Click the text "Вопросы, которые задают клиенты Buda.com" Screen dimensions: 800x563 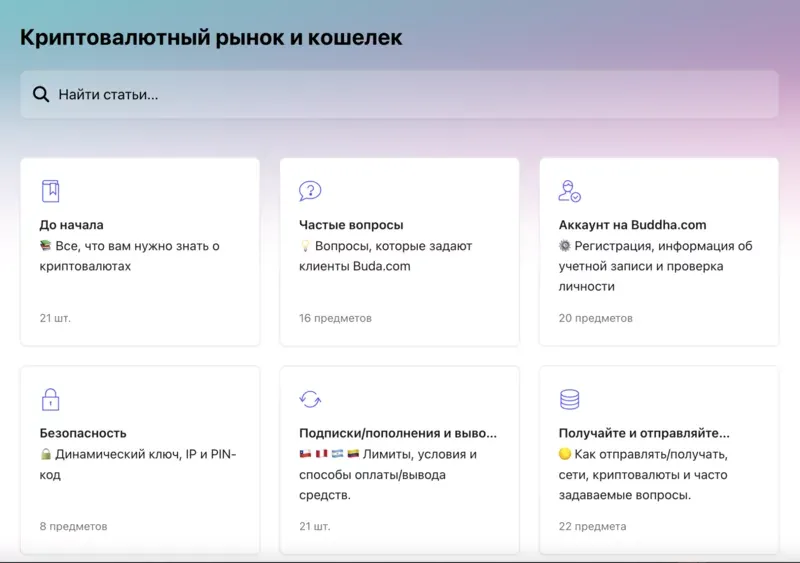point(386,256)
